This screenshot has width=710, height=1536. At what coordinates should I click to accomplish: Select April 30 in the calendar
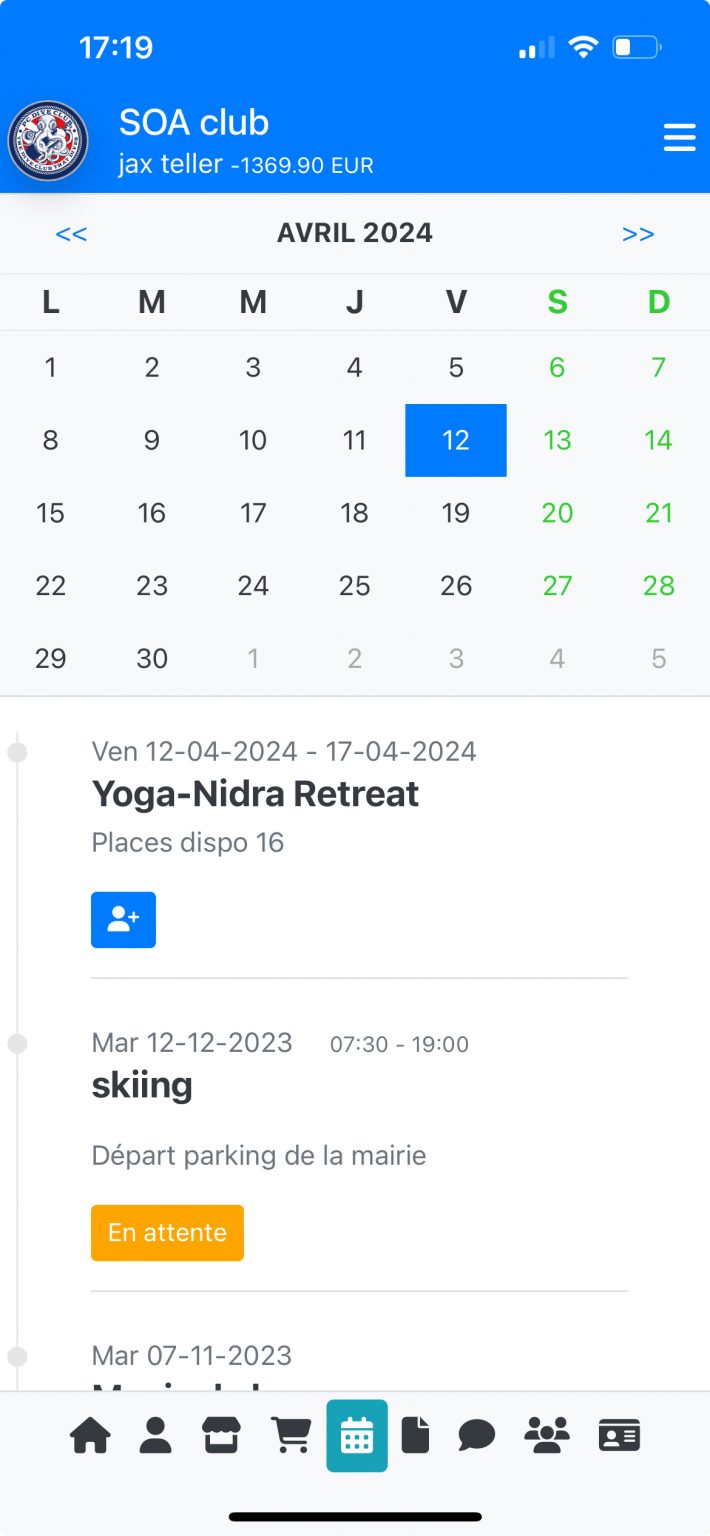point(152,659)
